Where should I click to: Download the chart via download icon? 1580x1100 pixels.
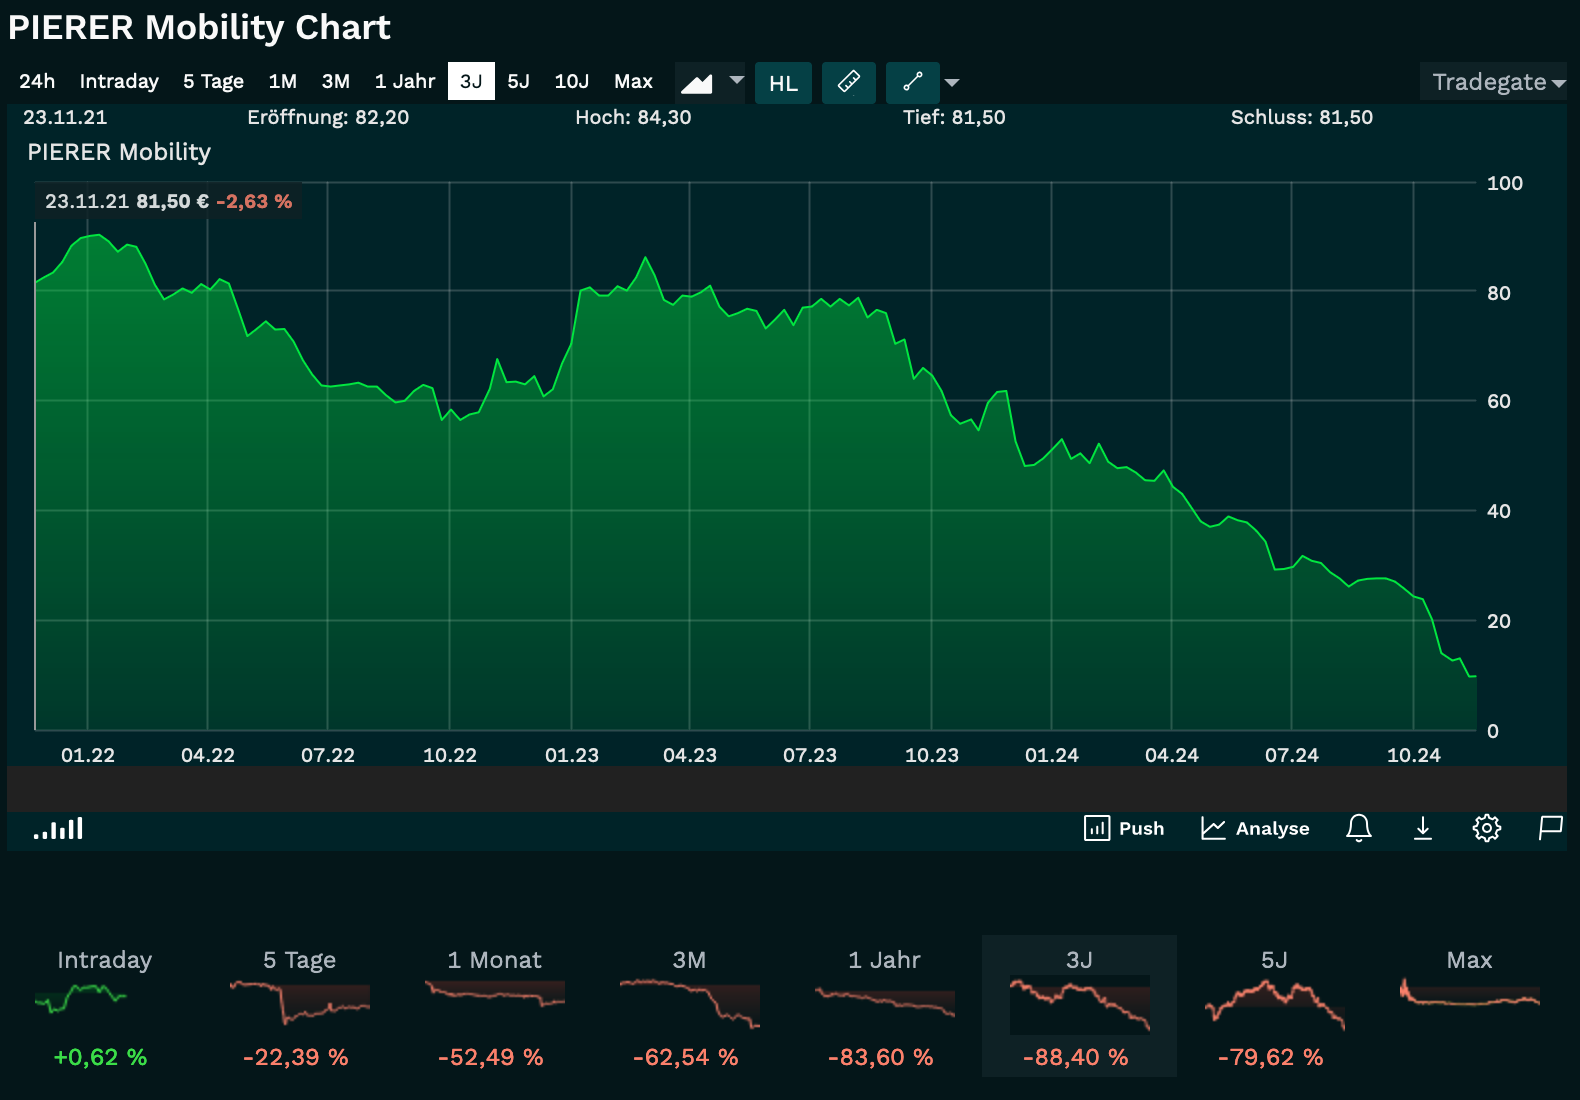[1423, 828]
